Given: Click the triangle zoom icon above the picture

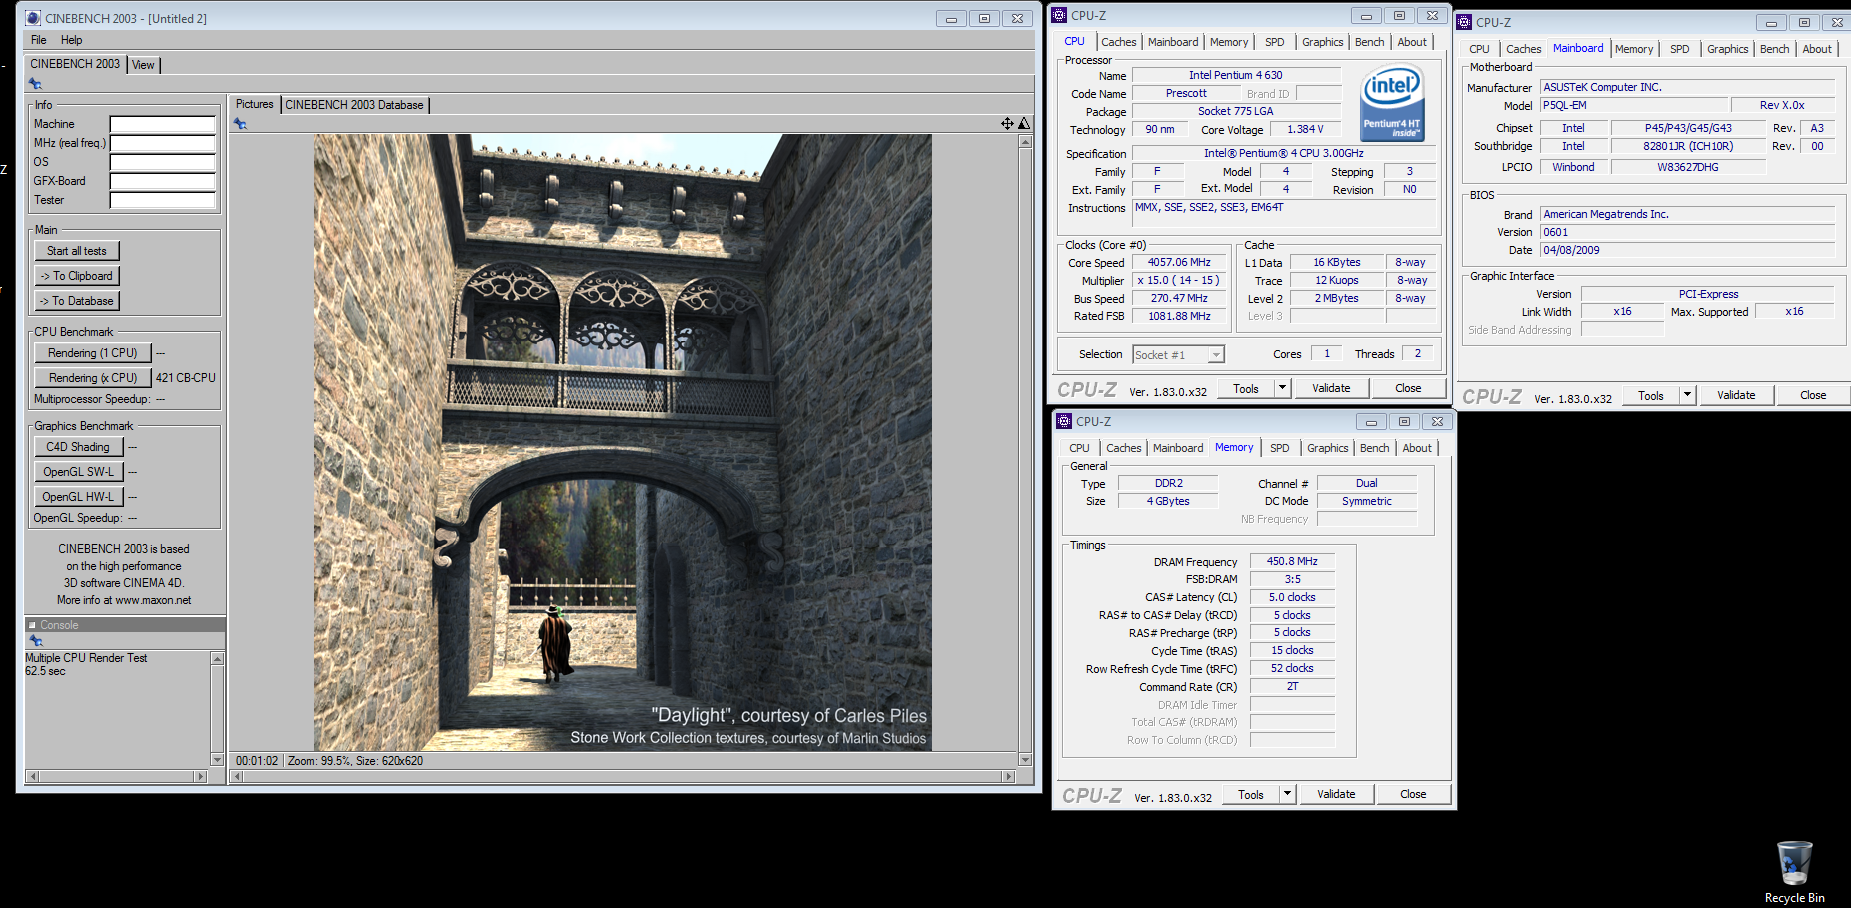Looking at the screenshot, I should tap(1024, 123).
